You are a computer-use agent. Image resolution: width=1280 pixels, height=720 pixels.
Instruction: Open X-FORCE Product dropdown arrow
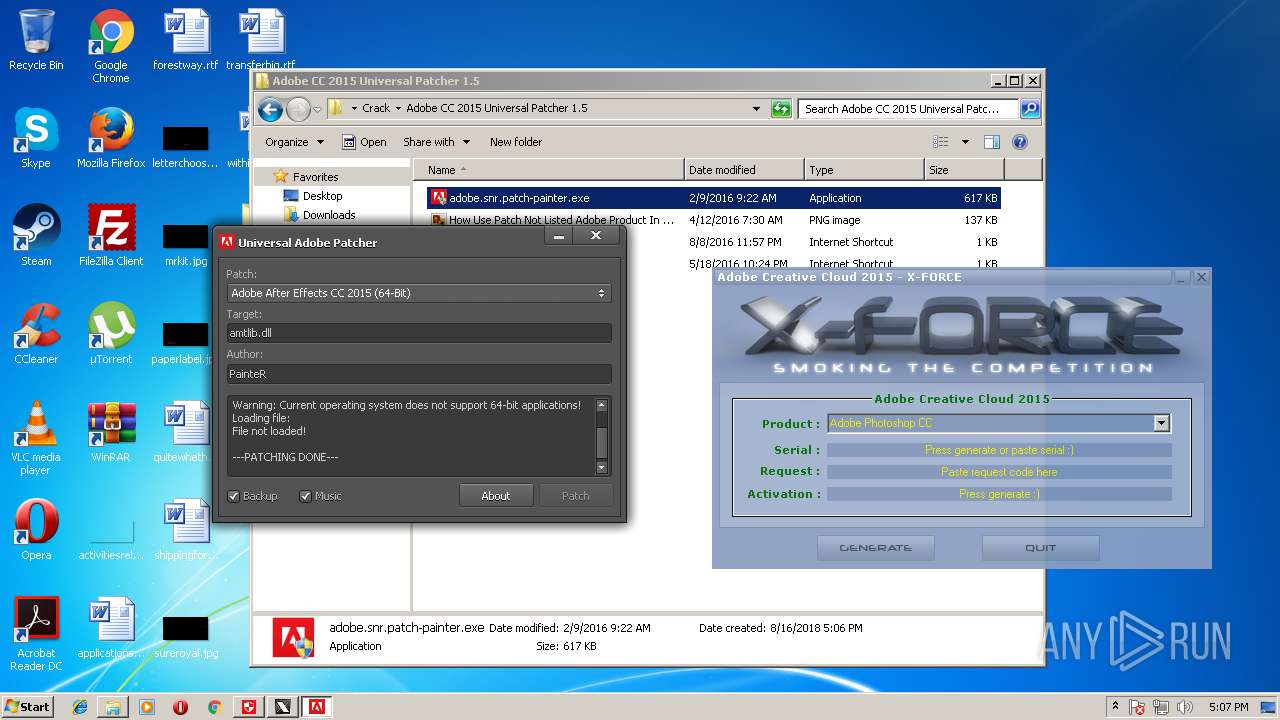coord(1161,423)
